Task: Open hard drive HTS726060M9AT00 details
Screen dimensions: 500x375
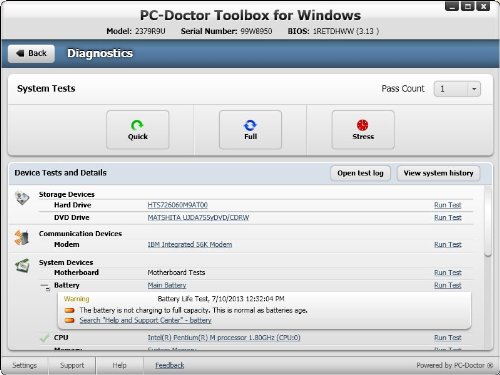Action: 178,205
